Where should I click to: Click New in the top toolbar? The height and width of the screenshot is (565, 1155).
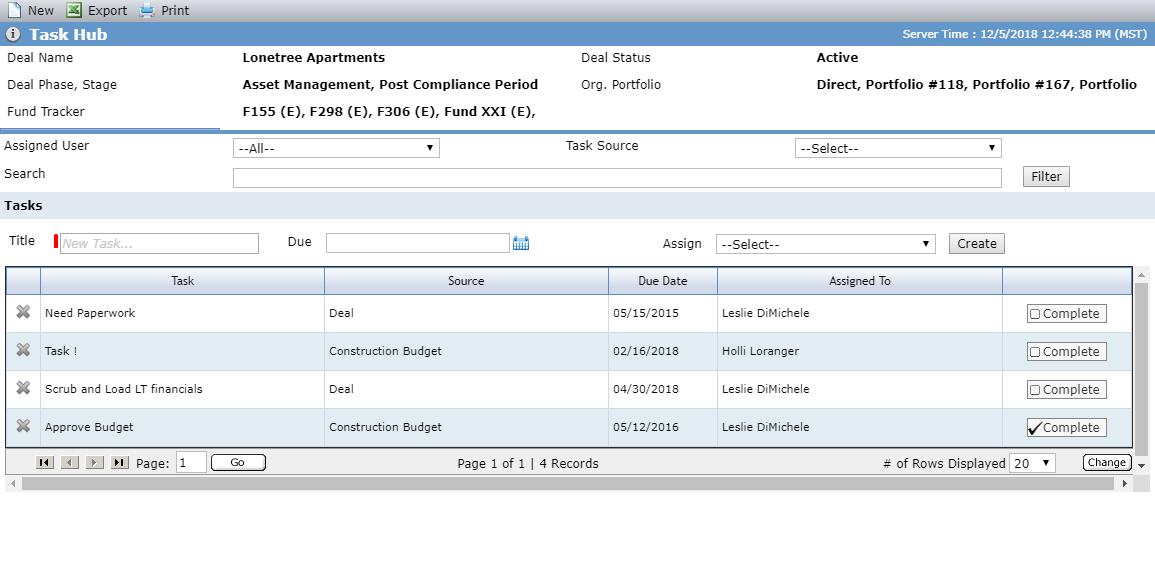[30, 10]
